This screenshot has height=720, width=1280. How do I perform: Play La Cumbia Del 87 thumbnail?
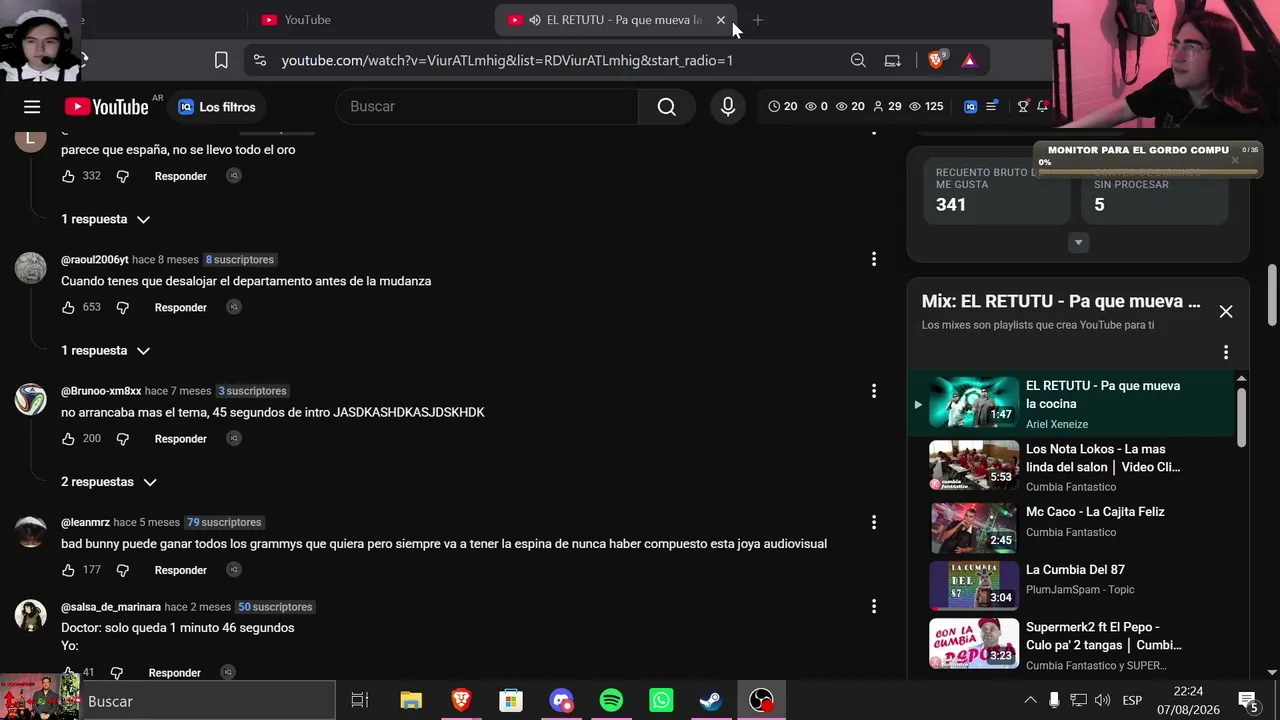pyautogui.click(x=974, y=585)
